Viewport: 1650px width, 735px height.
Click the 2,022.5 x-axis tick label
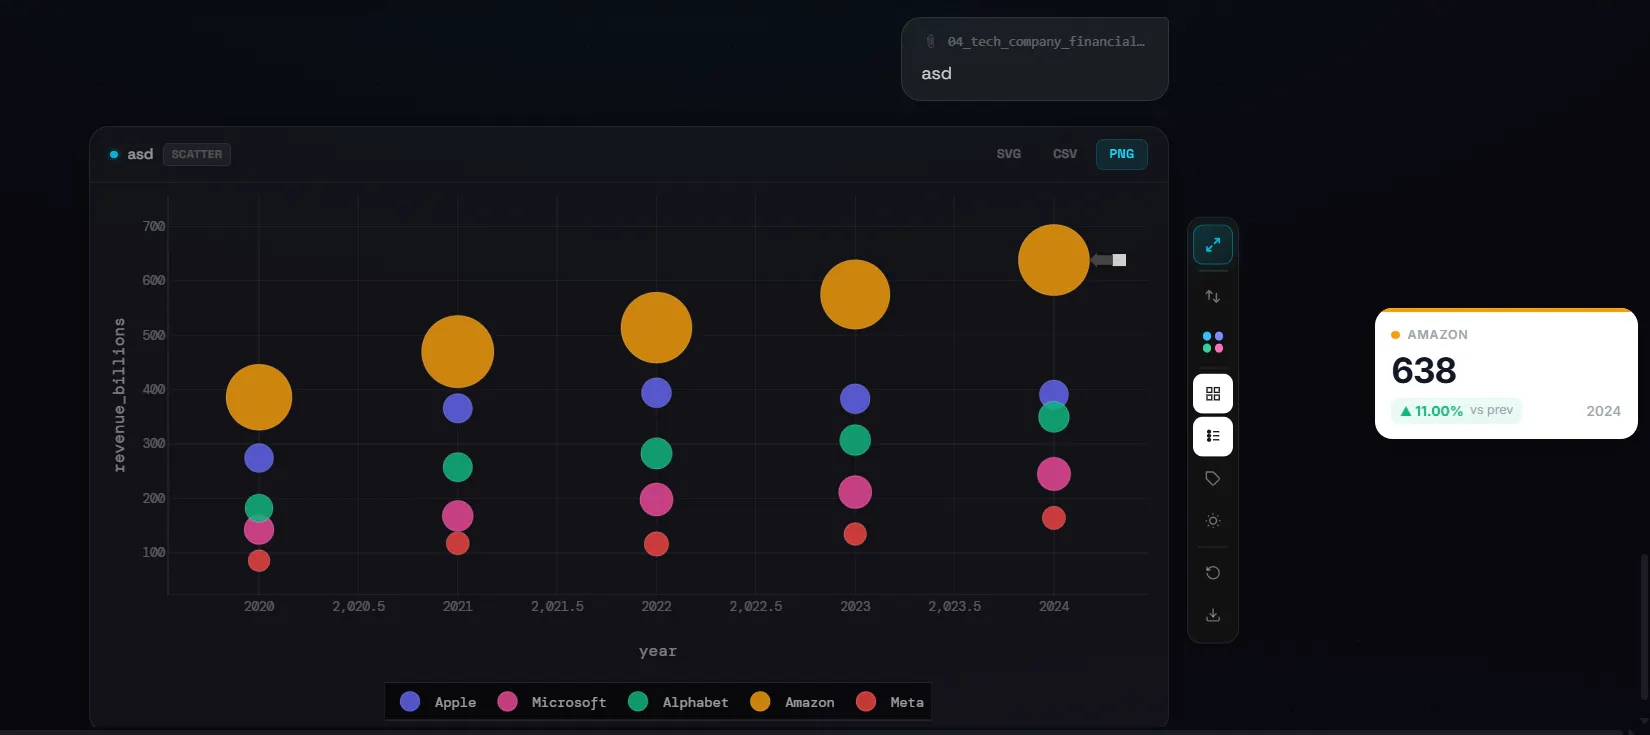[x=755, y=606]
